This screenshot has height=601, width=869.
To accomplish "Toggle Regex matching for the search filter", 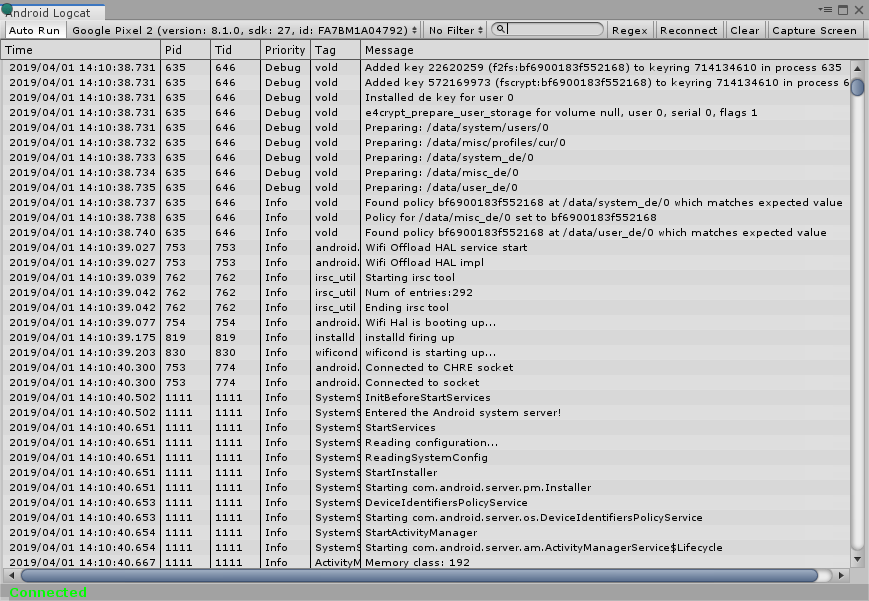I will tap(629, 30).
